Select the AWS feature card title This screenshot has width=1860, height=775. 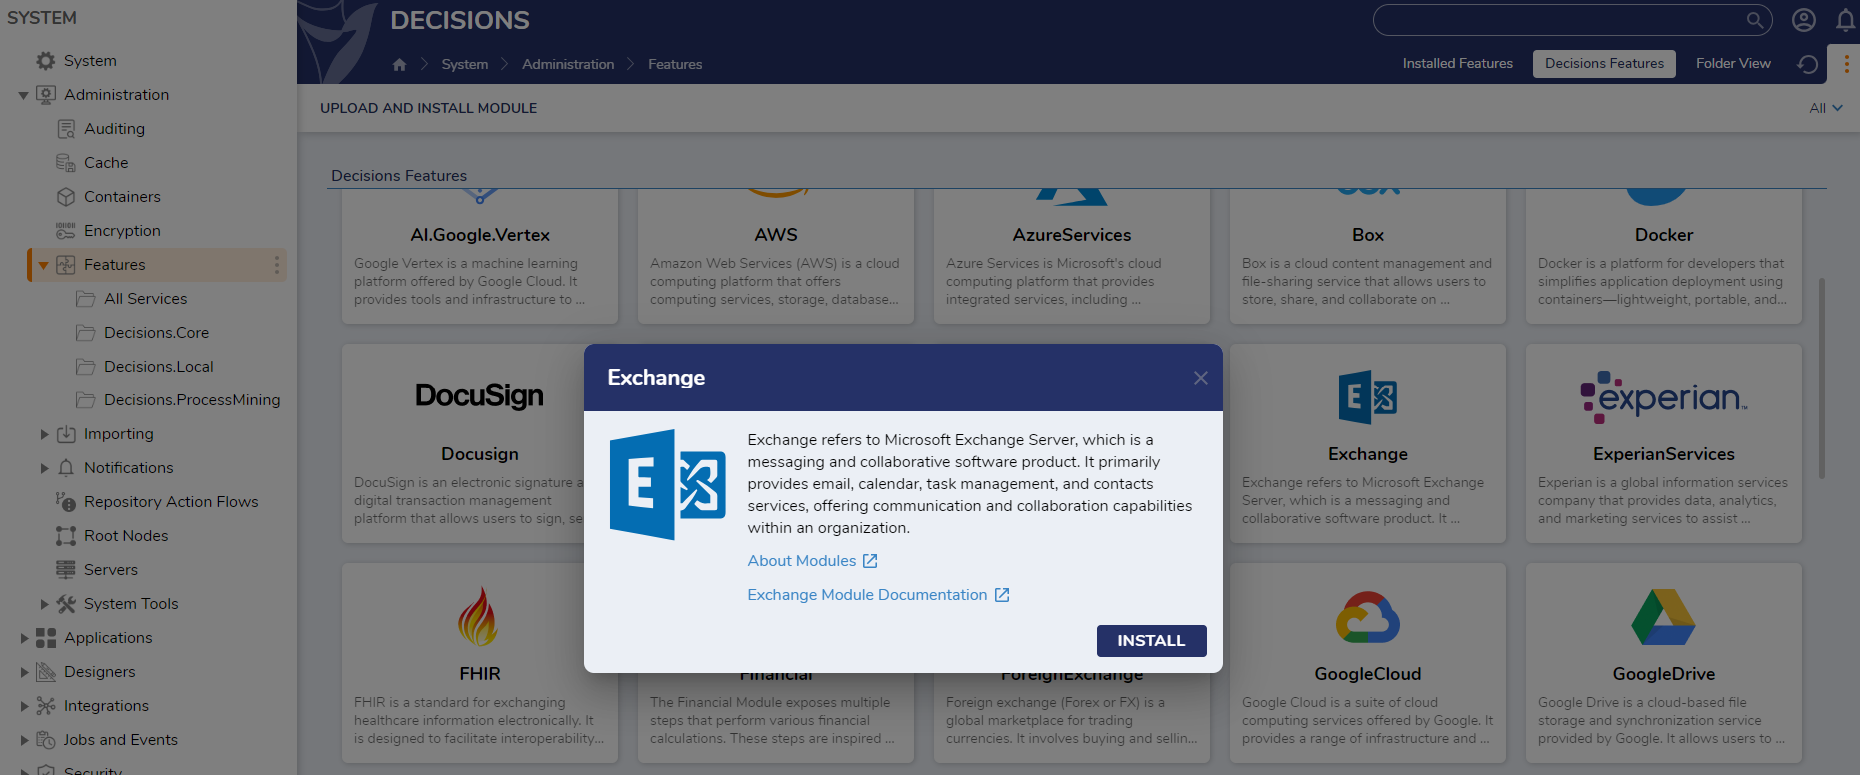[776, 235]
